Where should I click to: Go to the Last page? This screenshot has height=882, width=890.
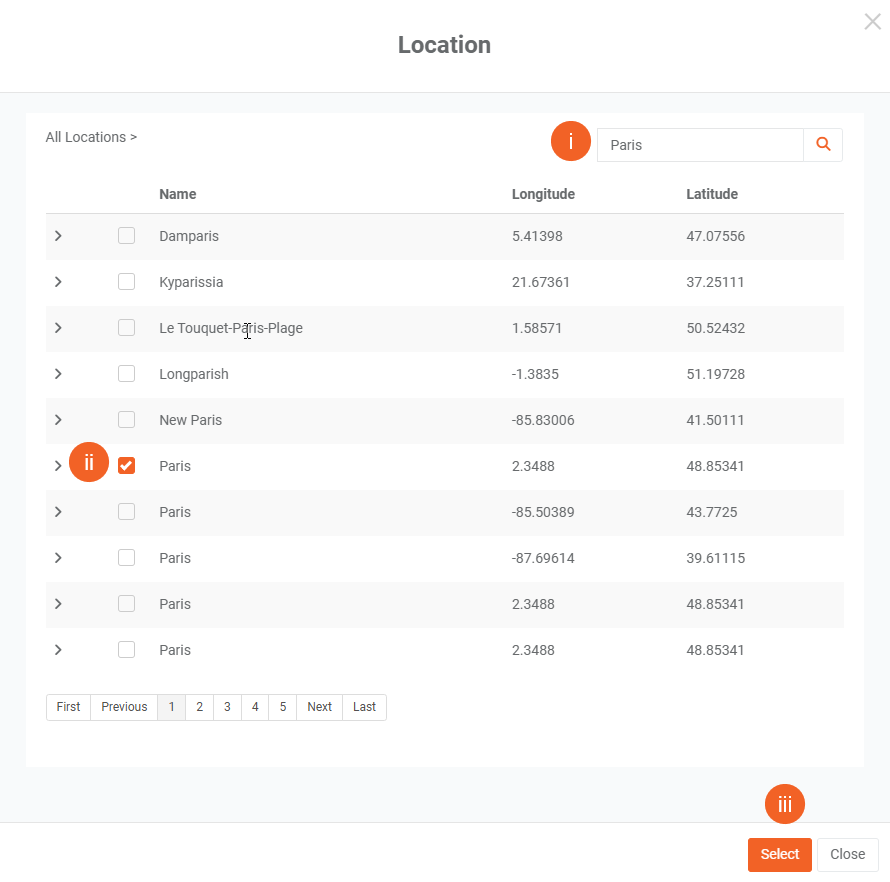[x=364, y=707]
